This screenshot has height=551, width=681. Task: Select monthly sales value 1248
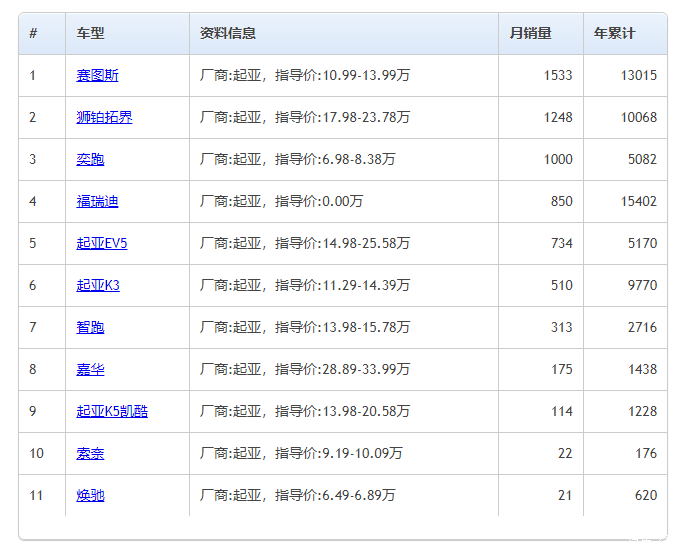(558, 117)
